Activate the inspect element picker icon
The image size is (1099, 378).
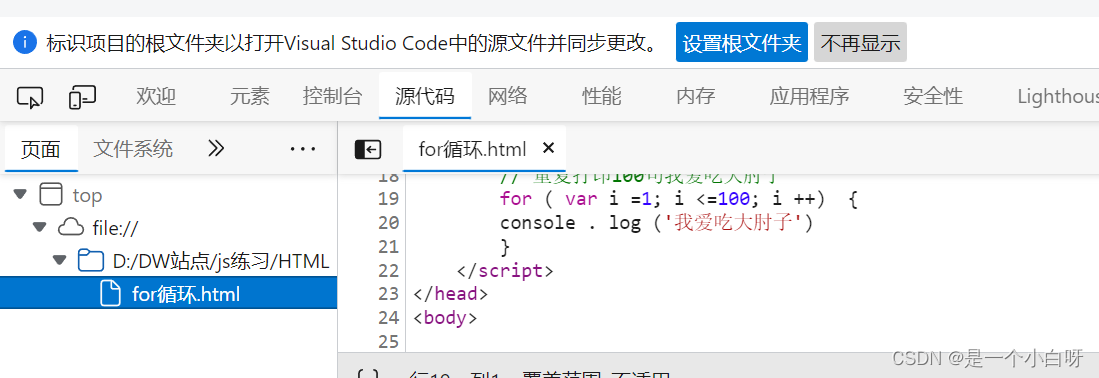tap(30, 97)
